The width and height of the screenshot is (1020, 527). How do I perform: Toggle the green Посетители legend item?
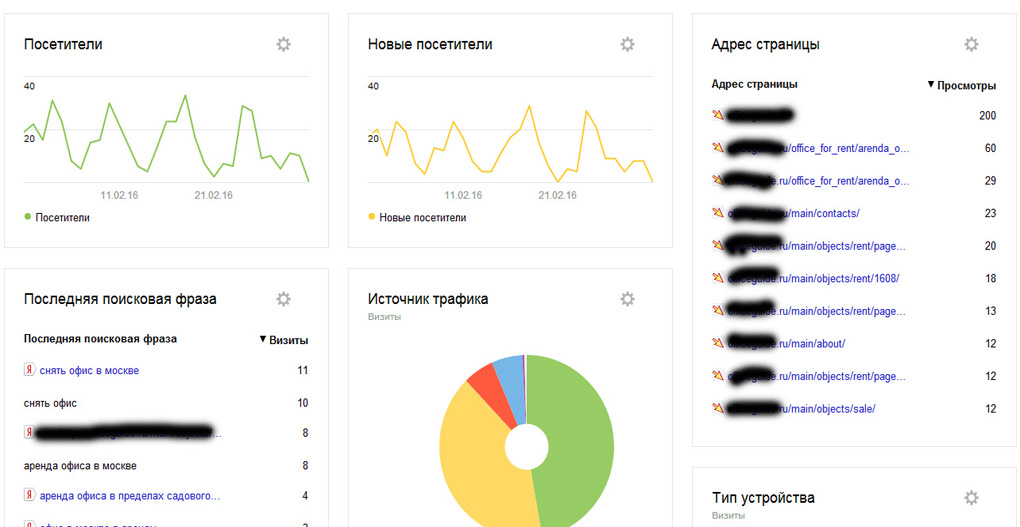tap(57, 217)
